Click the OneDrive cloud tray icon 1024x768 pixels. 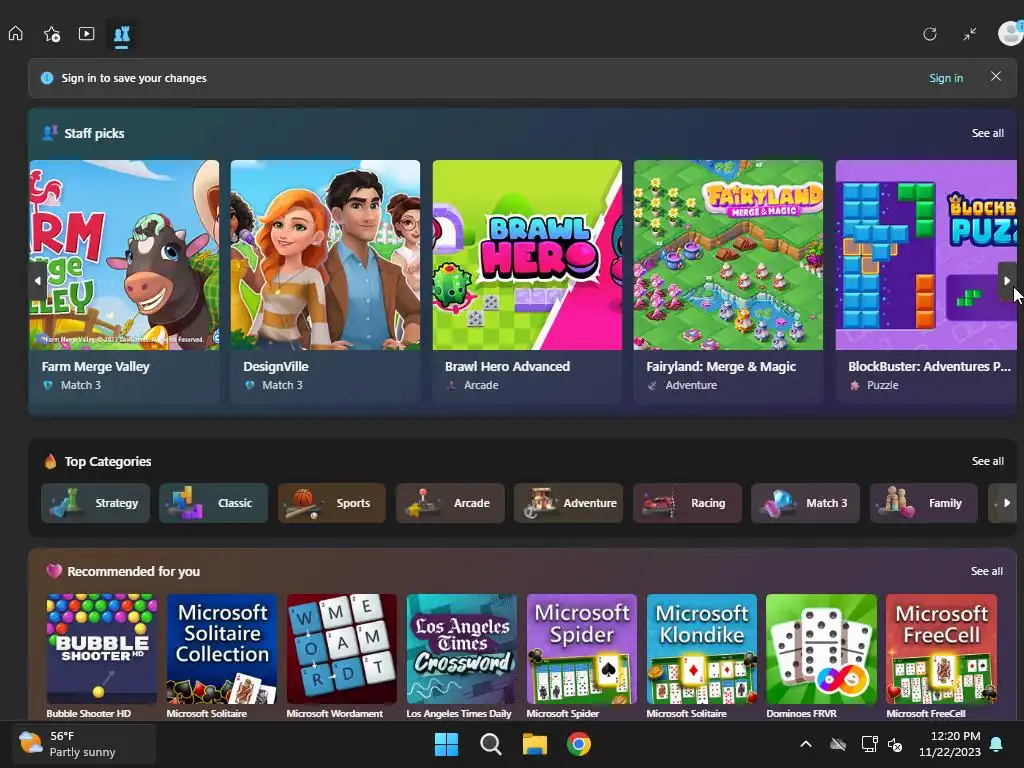(x=838, y=744)
